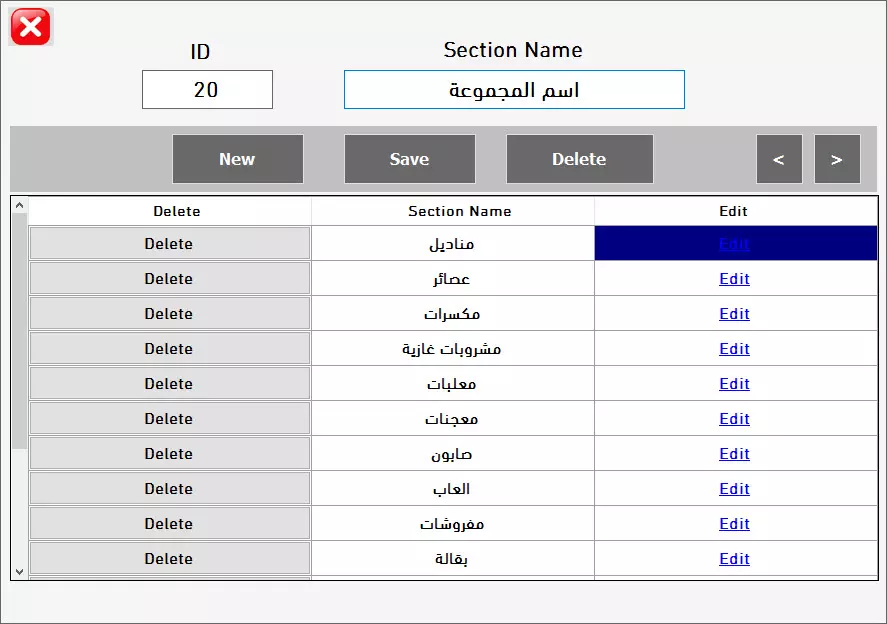Delete the مفروشات section row
This screenshot has height=624, width=887.
pos(169,523)
